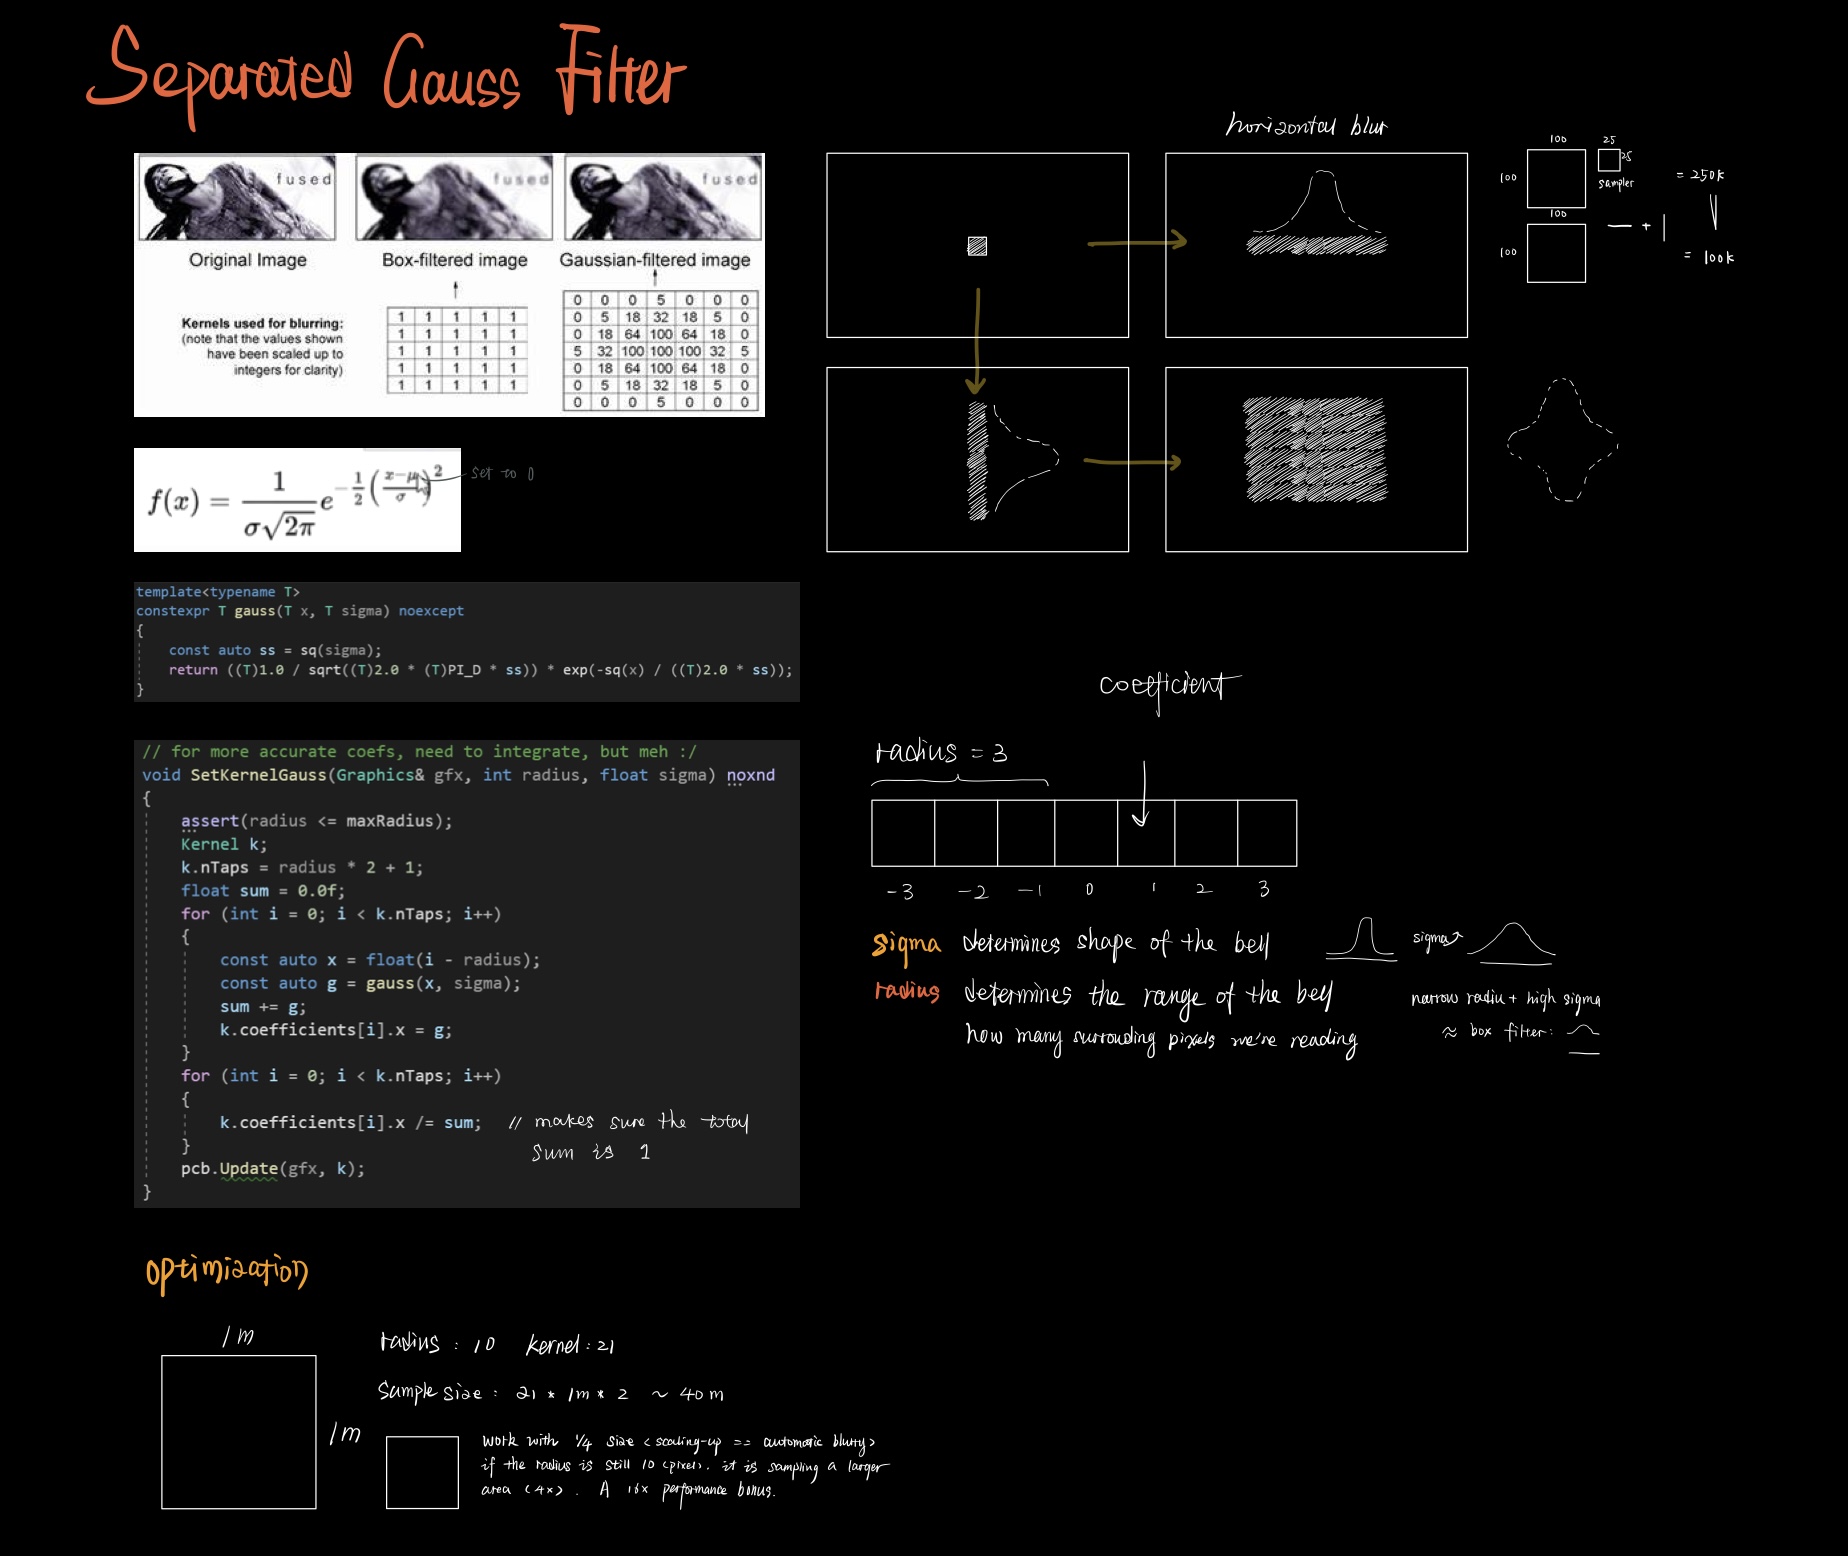Click the orange "sigma" handwritten word
The height and width of the screenshot is (1556, 1848).
click(905, 944)
